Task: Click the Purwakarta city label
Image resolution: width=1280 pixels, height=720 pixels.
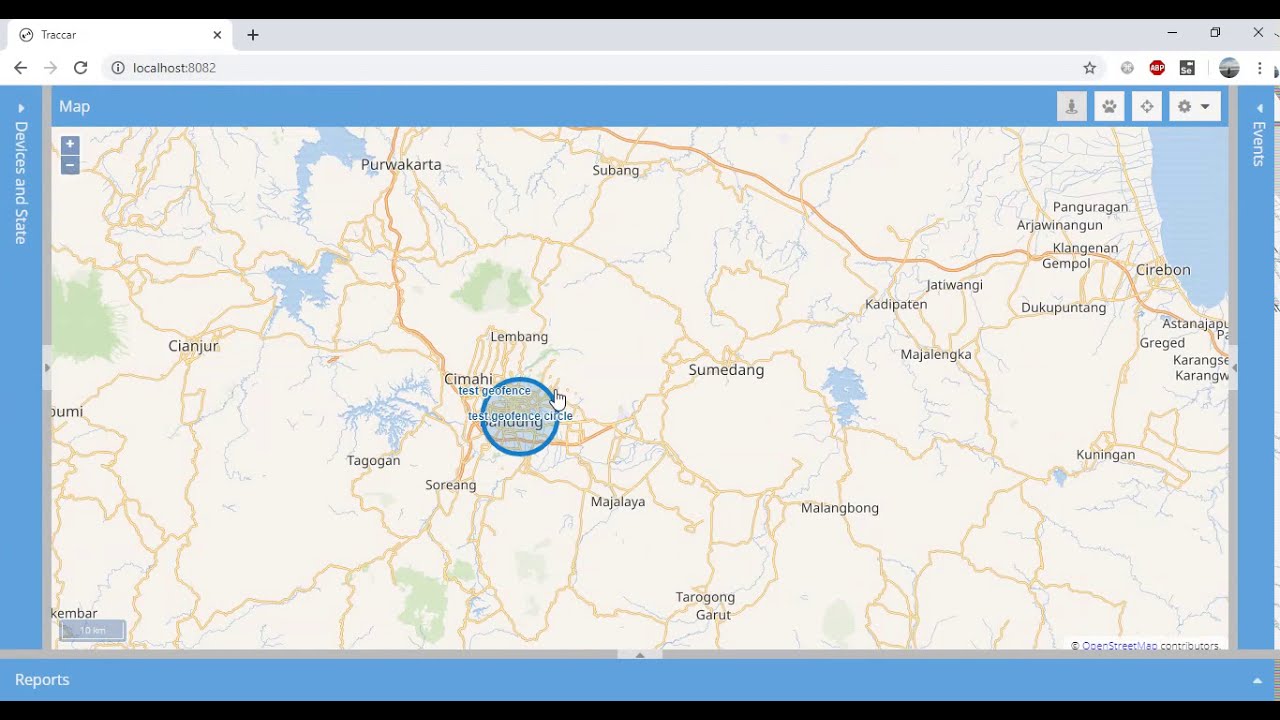Action: pos(401,164)
